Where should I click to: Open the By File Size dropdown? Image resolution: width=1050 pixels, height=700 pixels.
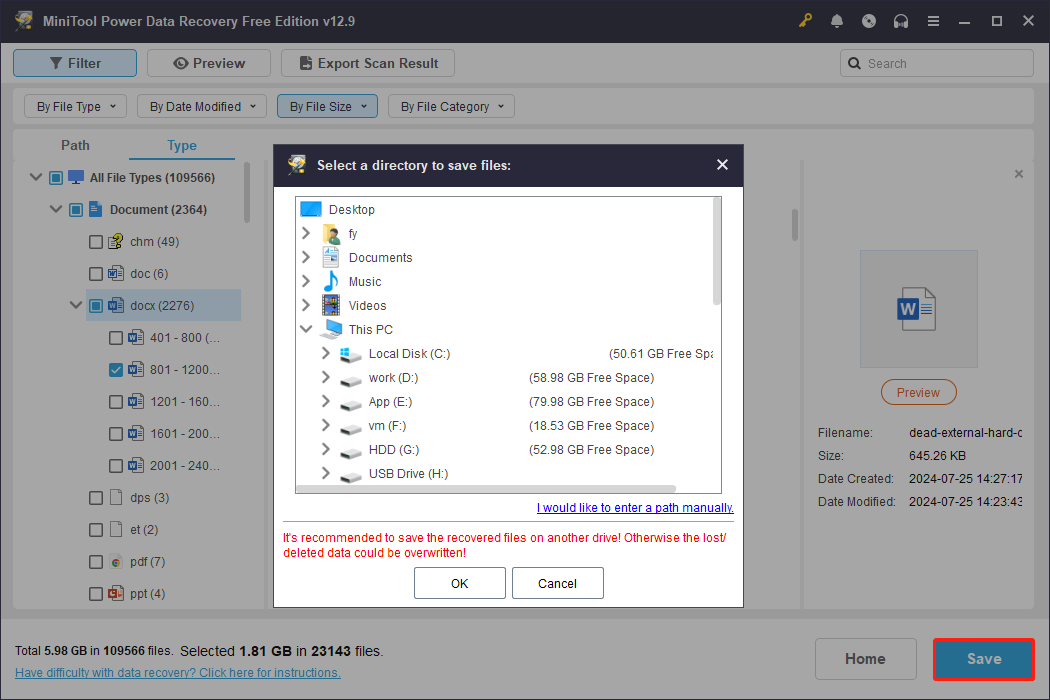tap(327, 107)
